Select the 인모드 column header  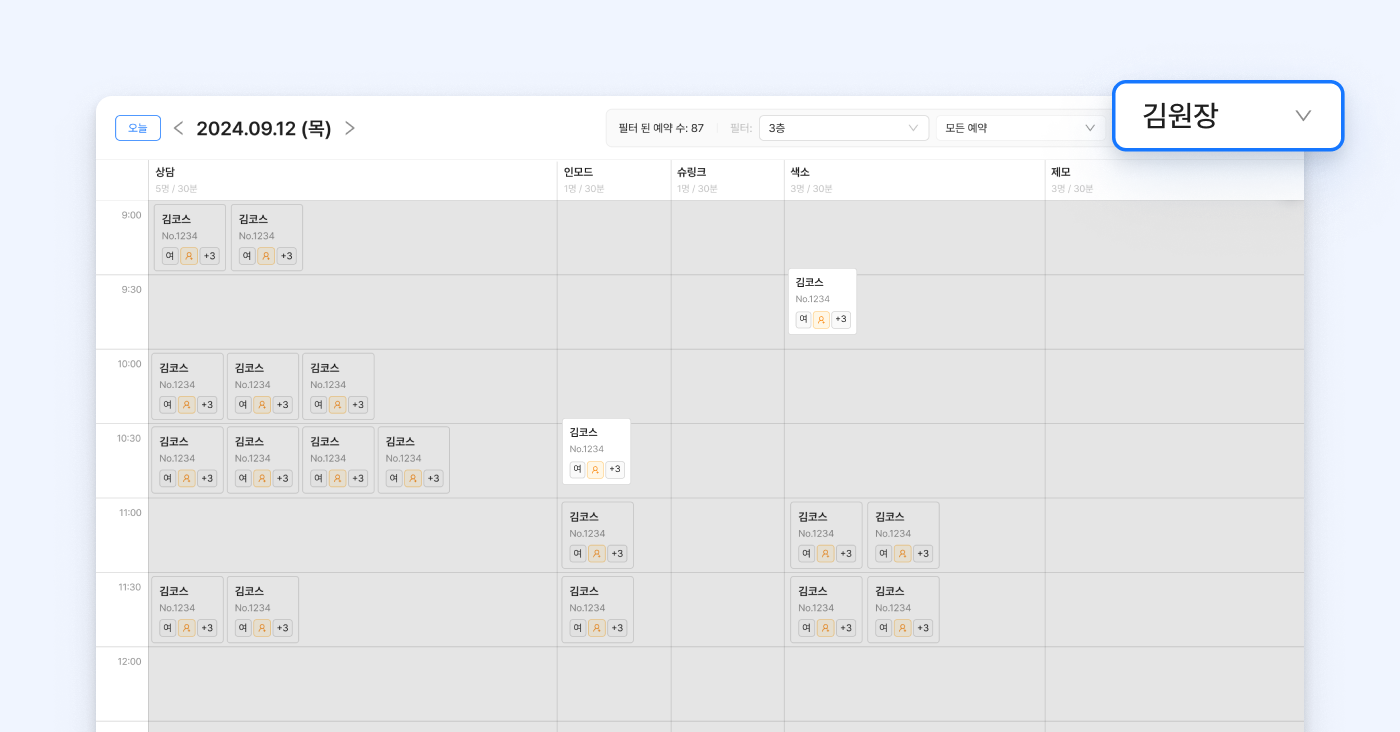(x=614, y=180)
